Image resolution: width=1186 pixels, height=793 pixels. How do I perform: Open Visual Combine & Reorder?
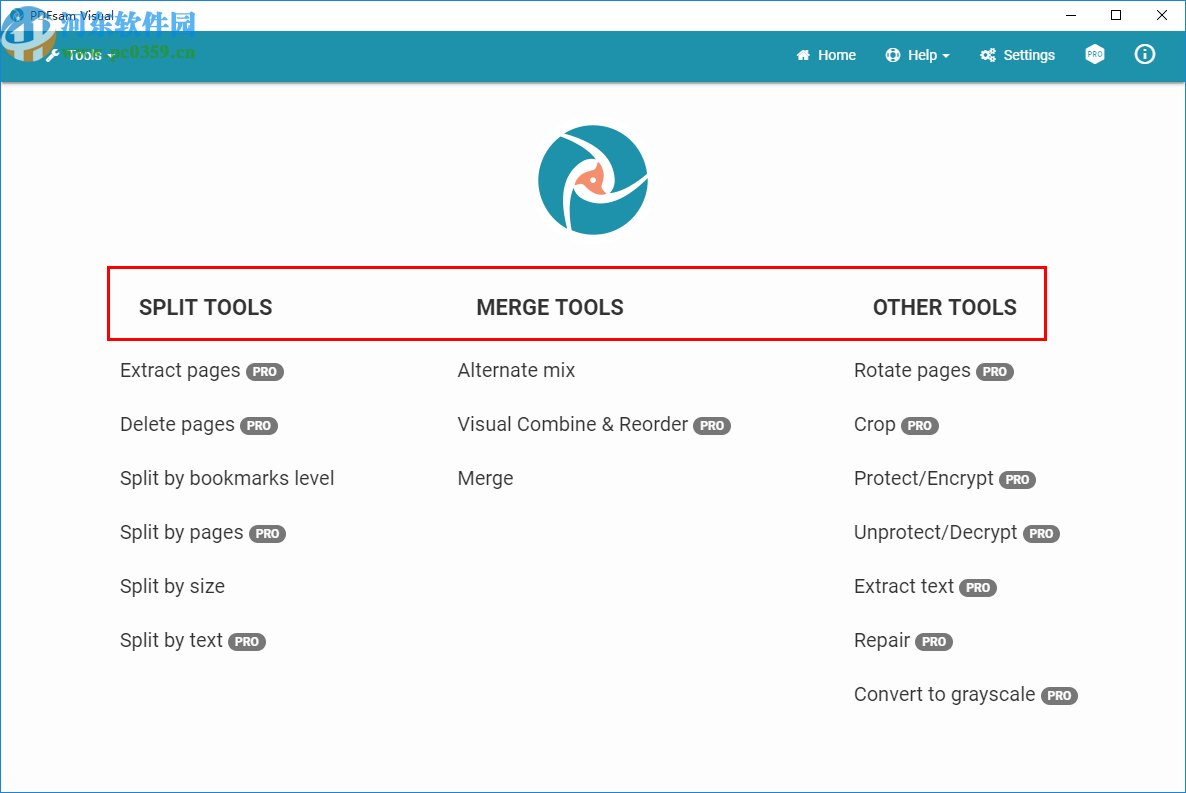tap(573, 424)
